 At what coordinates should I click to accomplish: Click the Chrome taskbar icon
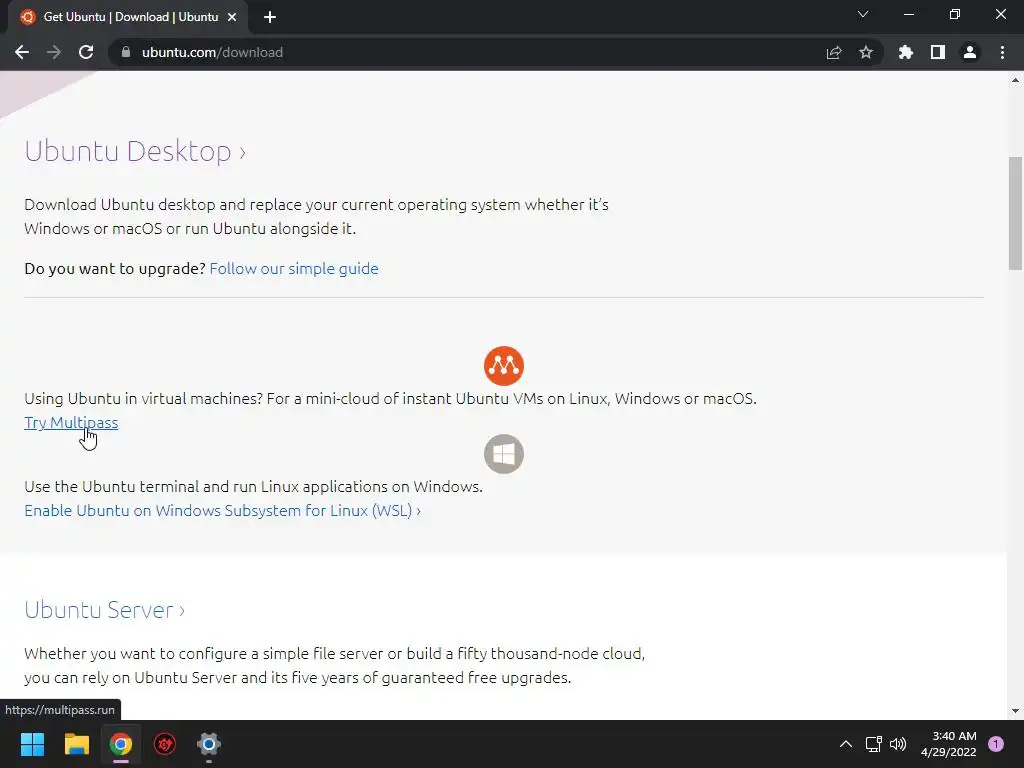click(x=121, y=744)
